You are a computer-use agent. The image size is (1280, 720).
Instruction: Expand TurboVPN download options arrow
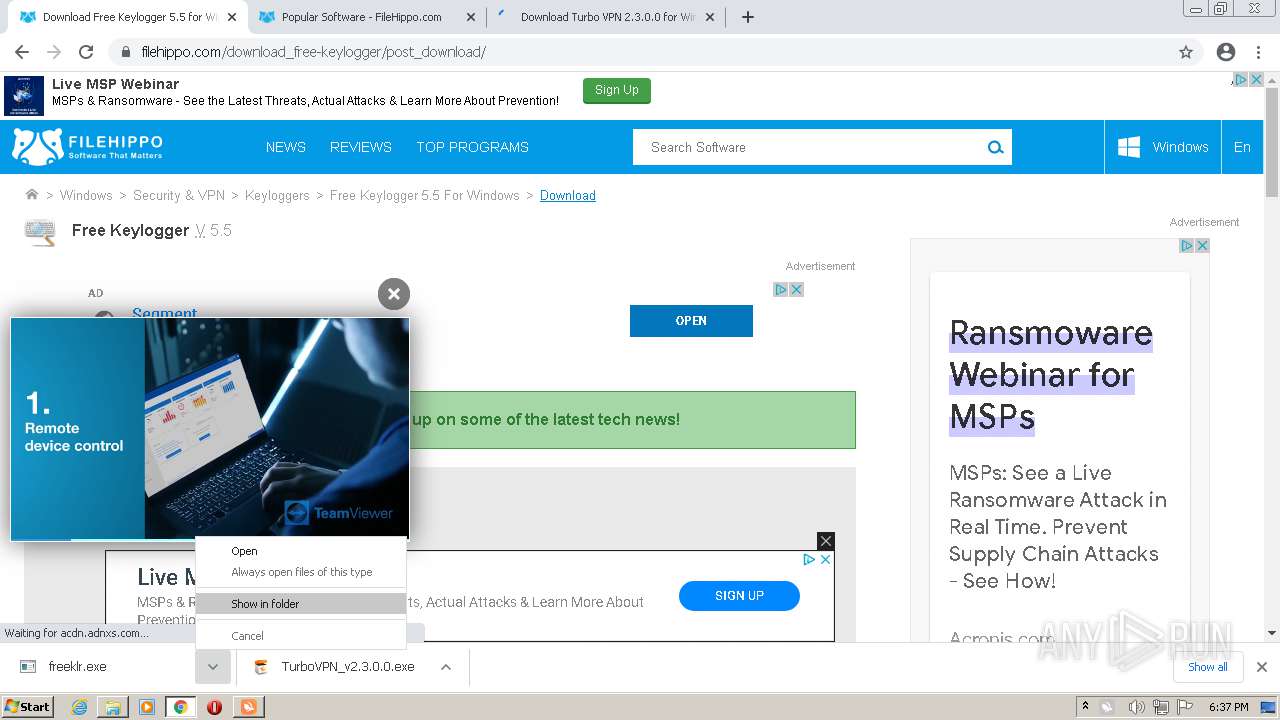(x=446, y=667)
